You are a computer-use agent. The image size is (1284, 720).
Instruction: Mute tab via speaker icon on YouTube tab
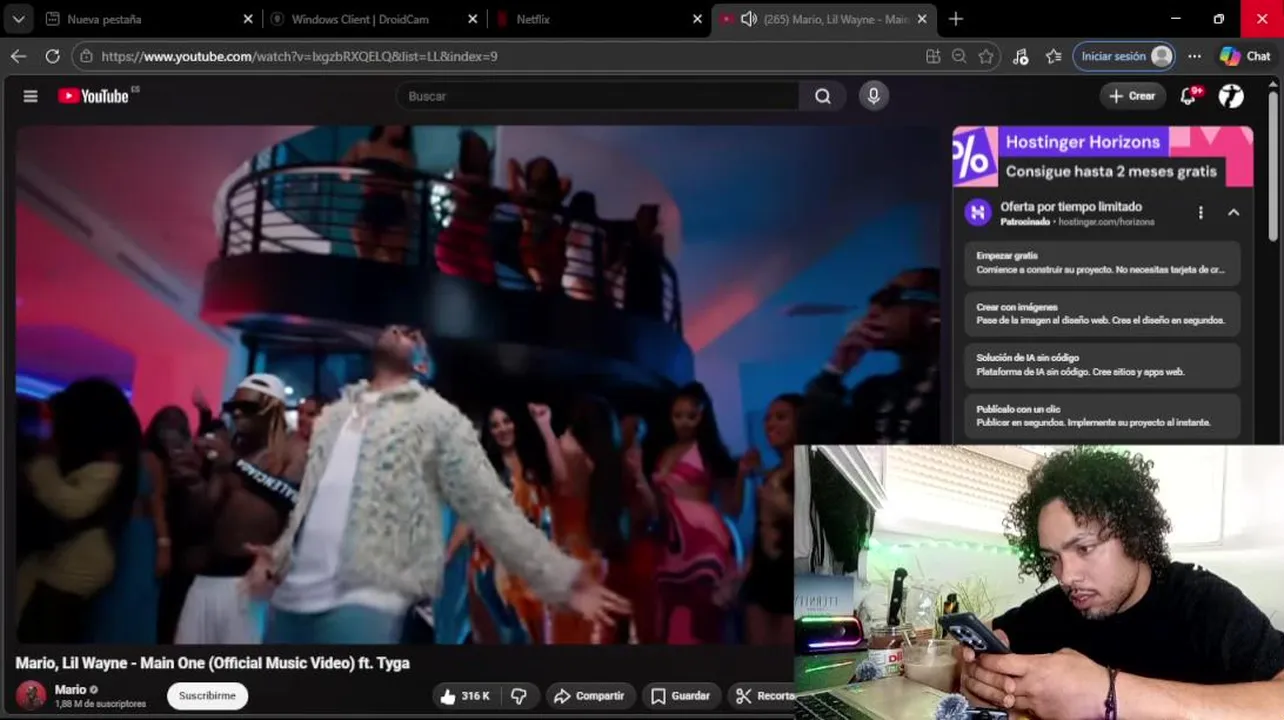tap(748, 19)
